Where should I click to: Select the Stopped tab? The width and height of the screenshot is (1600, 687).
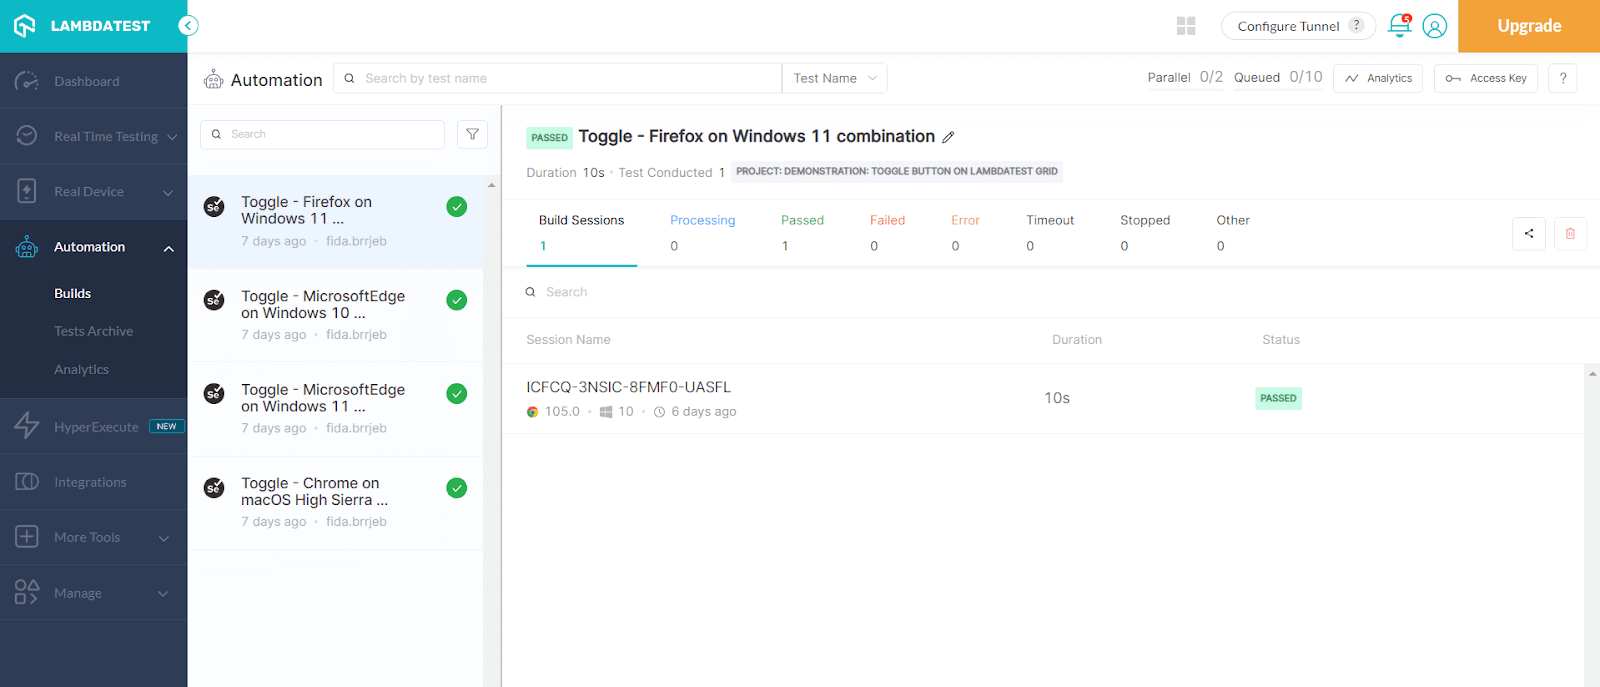pos(1145,233)
